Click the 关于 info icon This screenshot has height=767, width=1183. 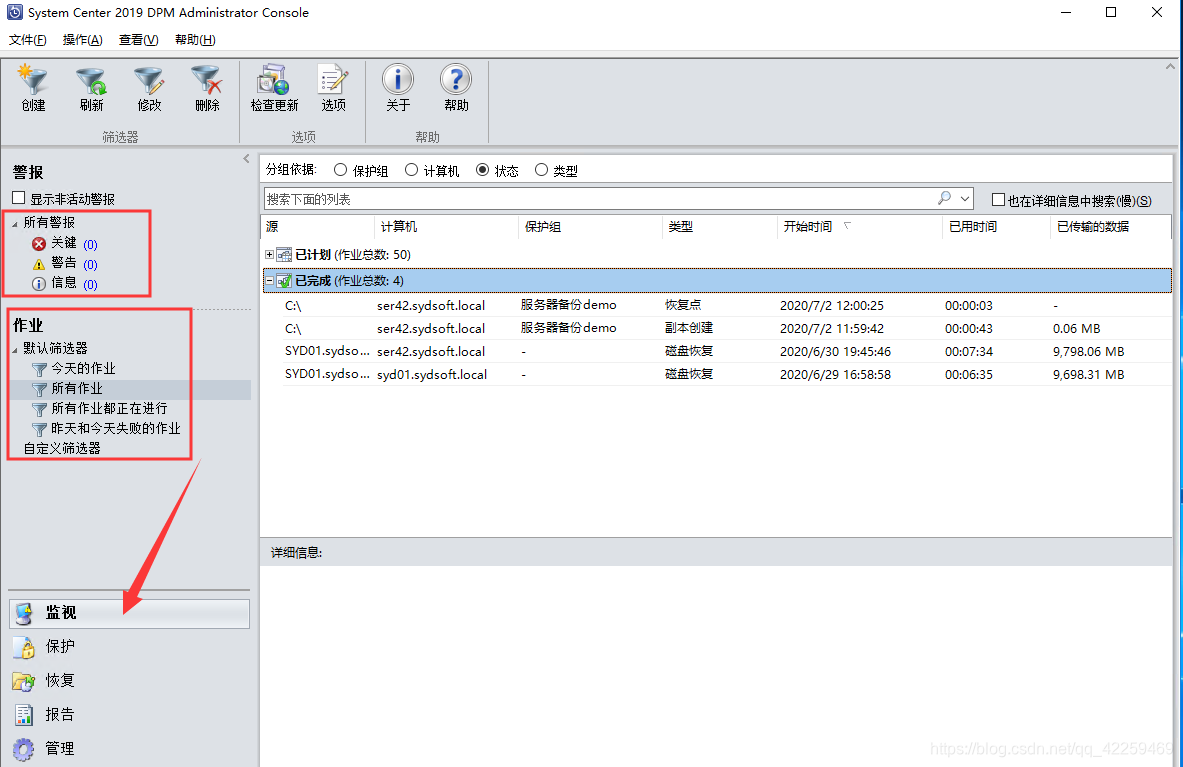click(x=398, y=79)
